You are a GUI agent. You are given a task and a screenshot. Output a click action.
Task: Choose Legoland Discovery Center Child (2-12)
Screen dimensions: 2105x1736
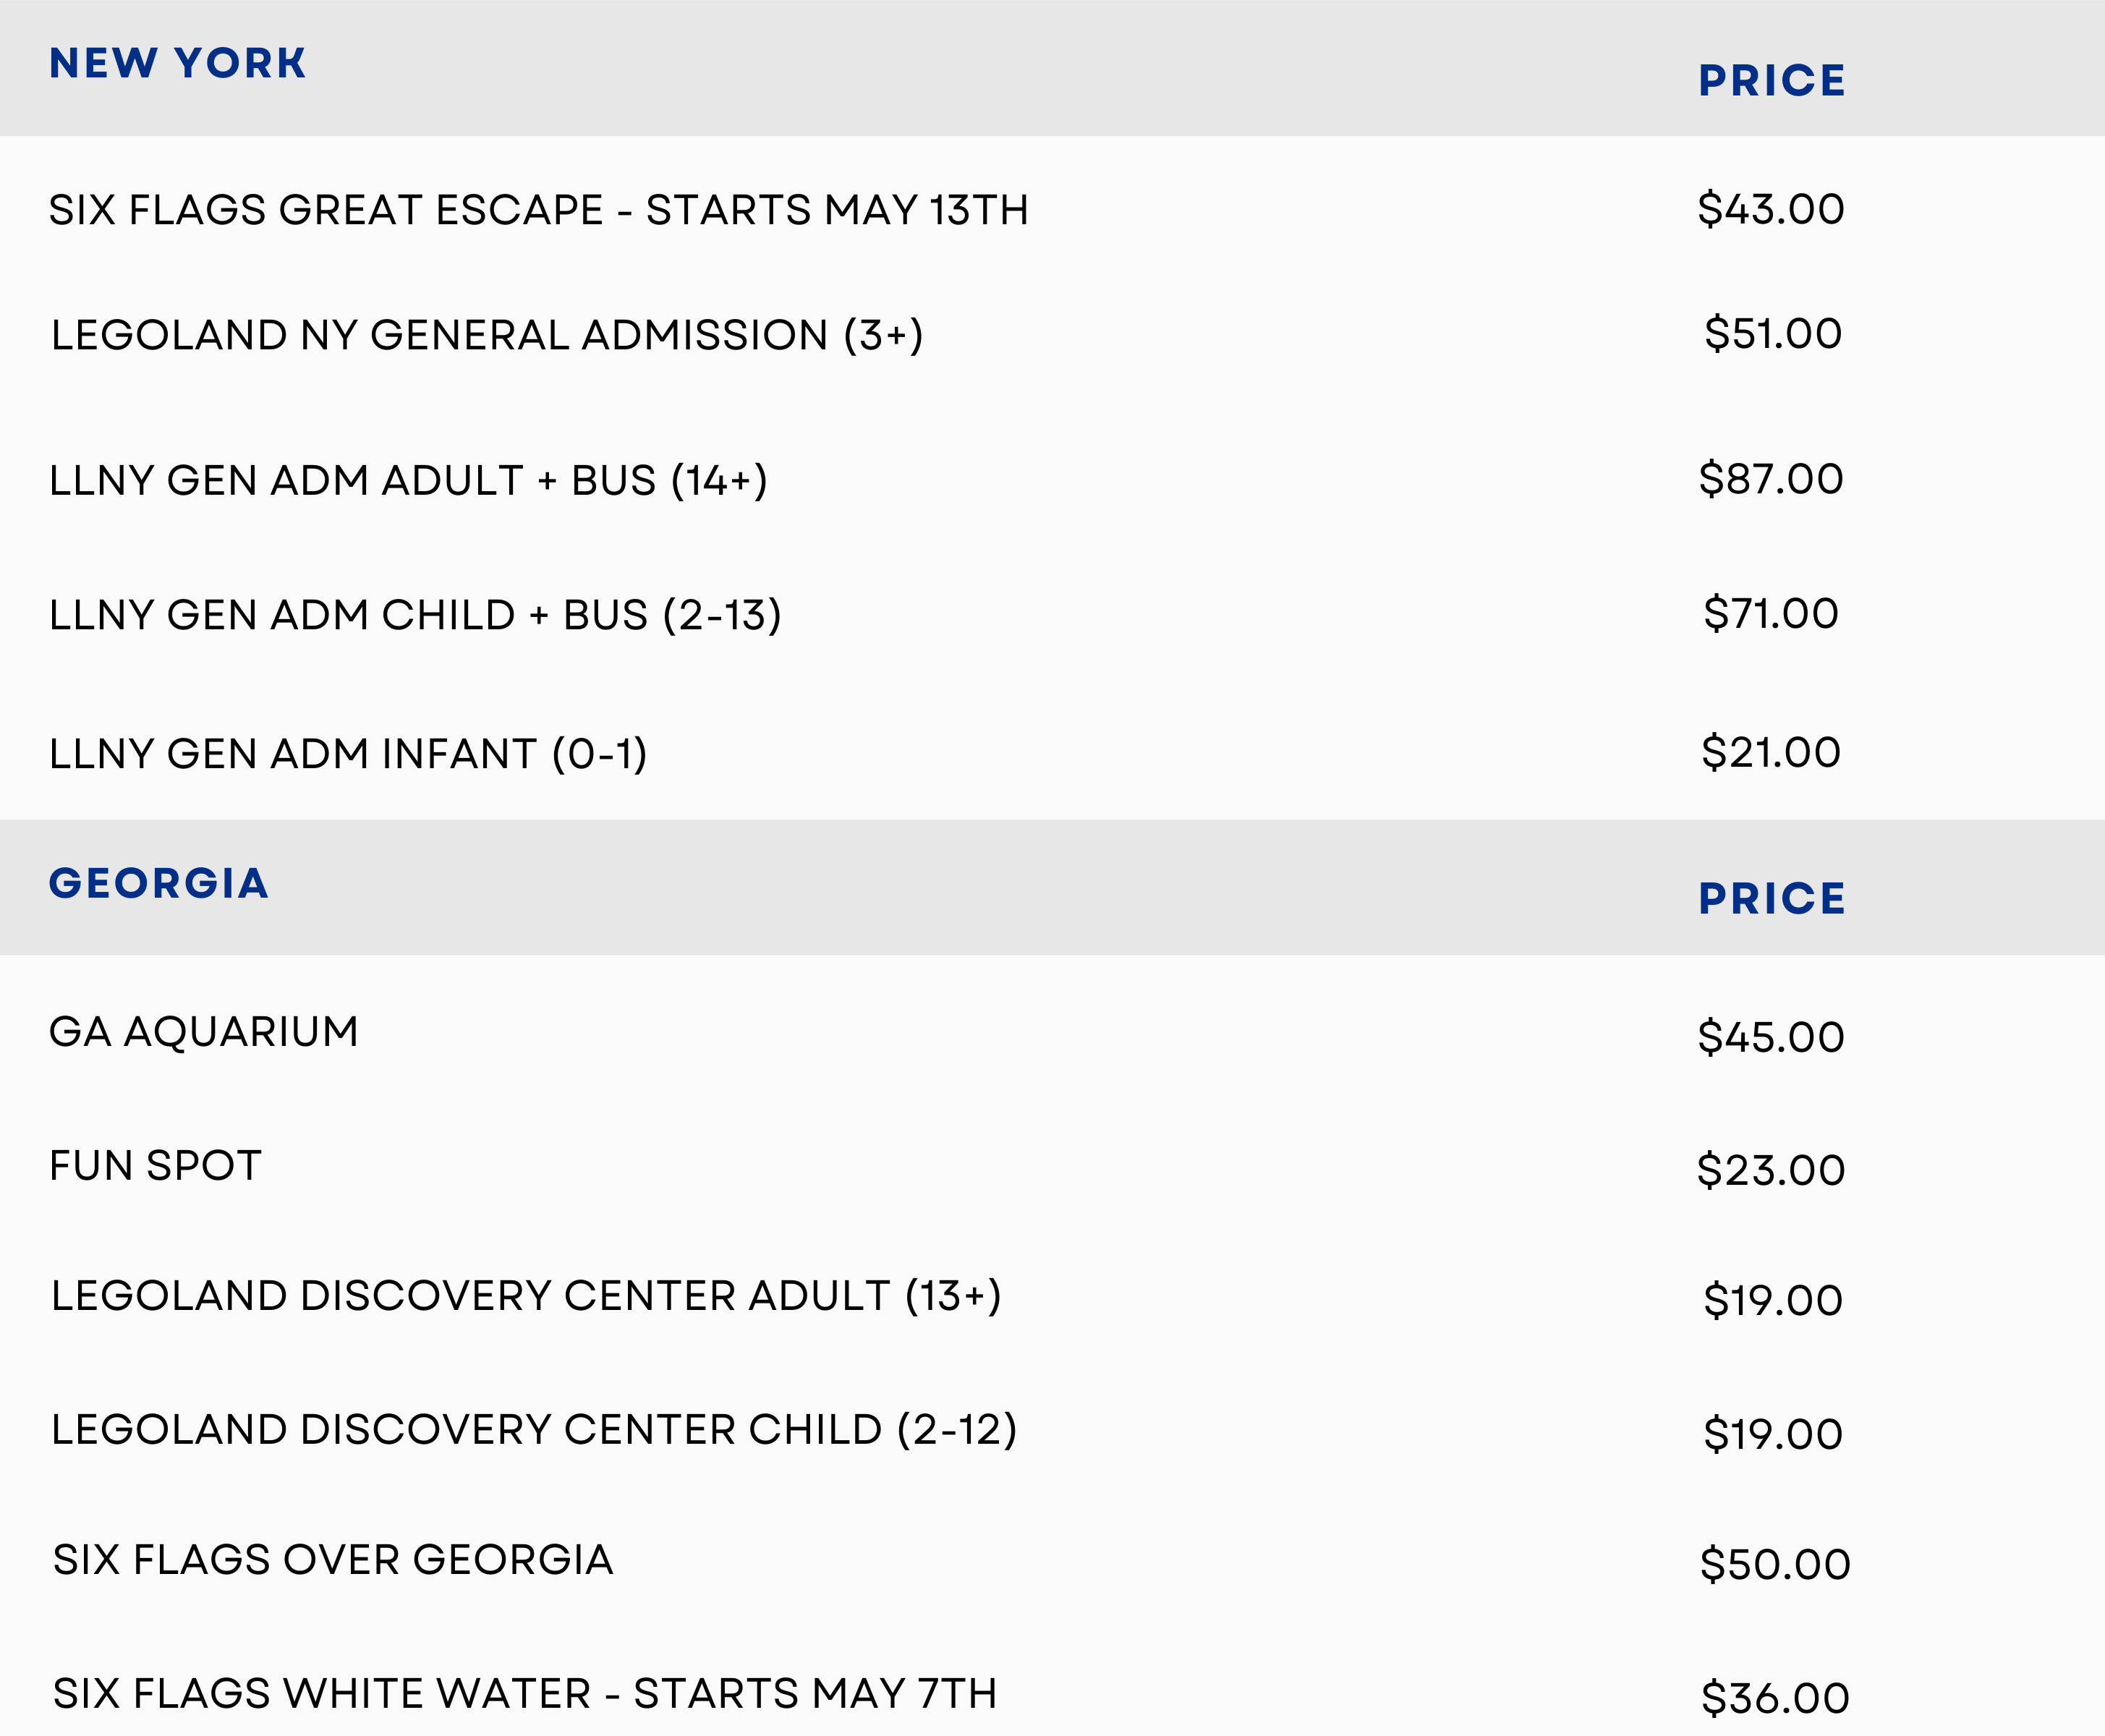pos(534,1430)
